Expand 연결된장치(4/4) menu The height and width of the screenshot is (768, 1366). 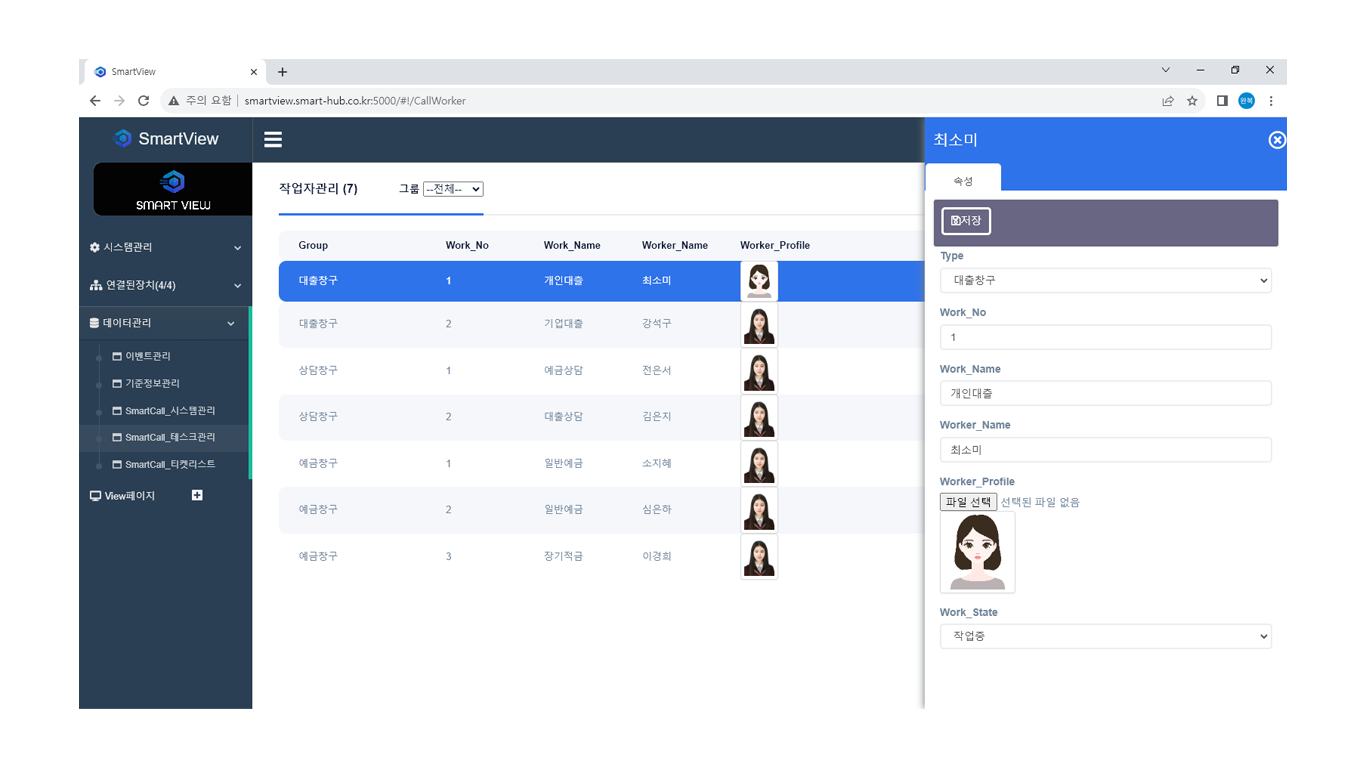165,285
